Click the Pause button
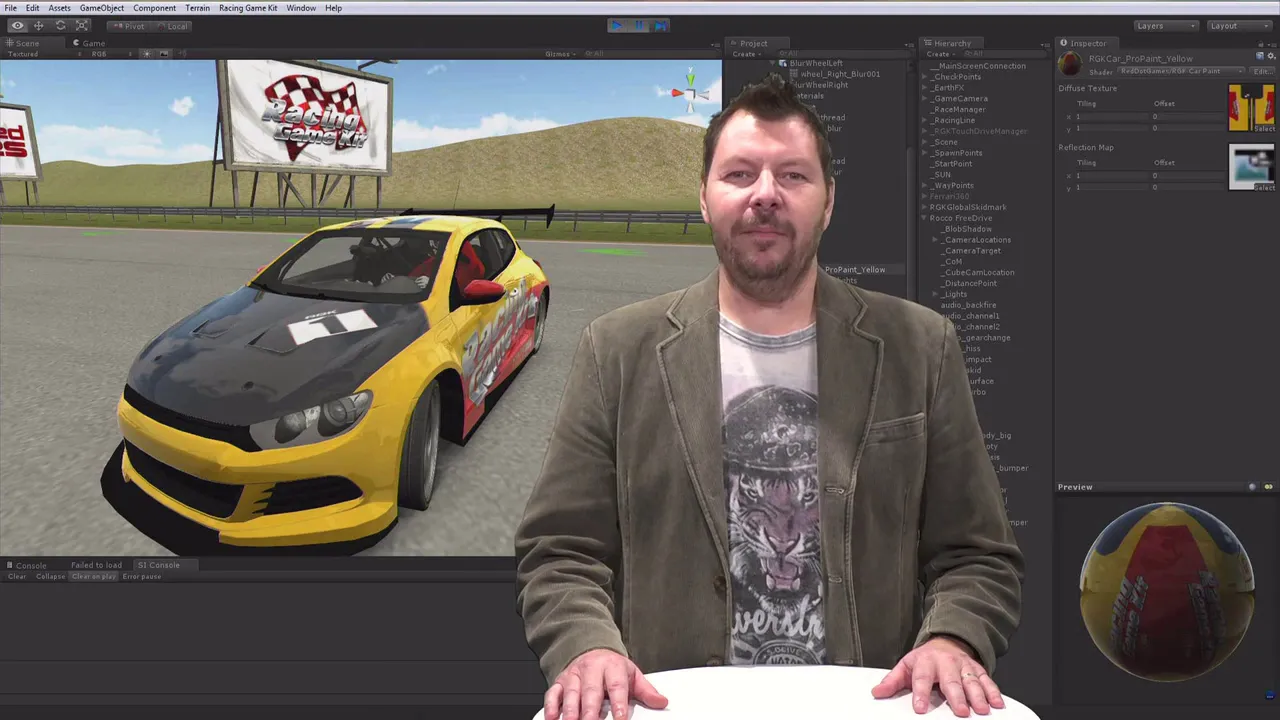1280x720 pixels. click(x=639, y=25)
